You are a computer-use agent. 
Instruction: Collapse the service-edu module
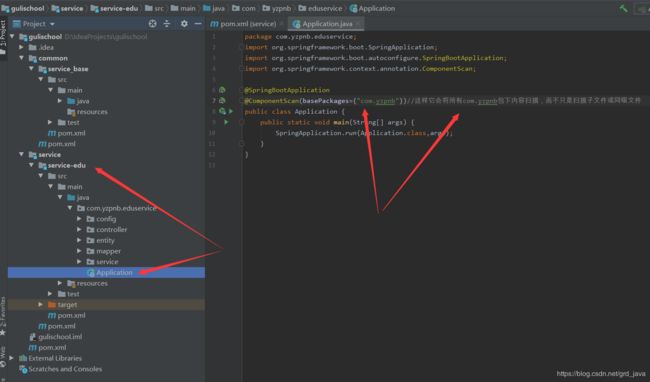tap(32, 165)
